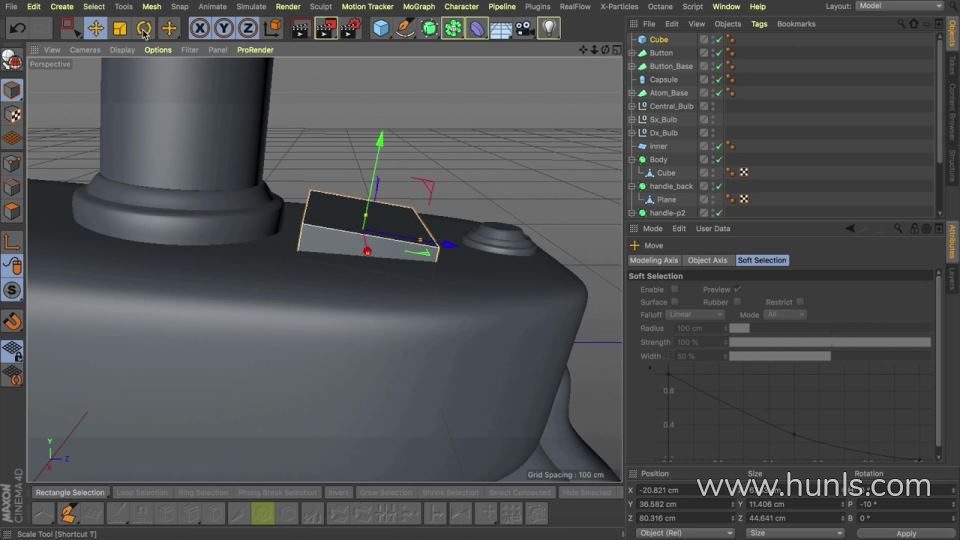Click the Make Editable icon
Image resolution: width=960 pixels, height=540 pixels.
[12, 59]
